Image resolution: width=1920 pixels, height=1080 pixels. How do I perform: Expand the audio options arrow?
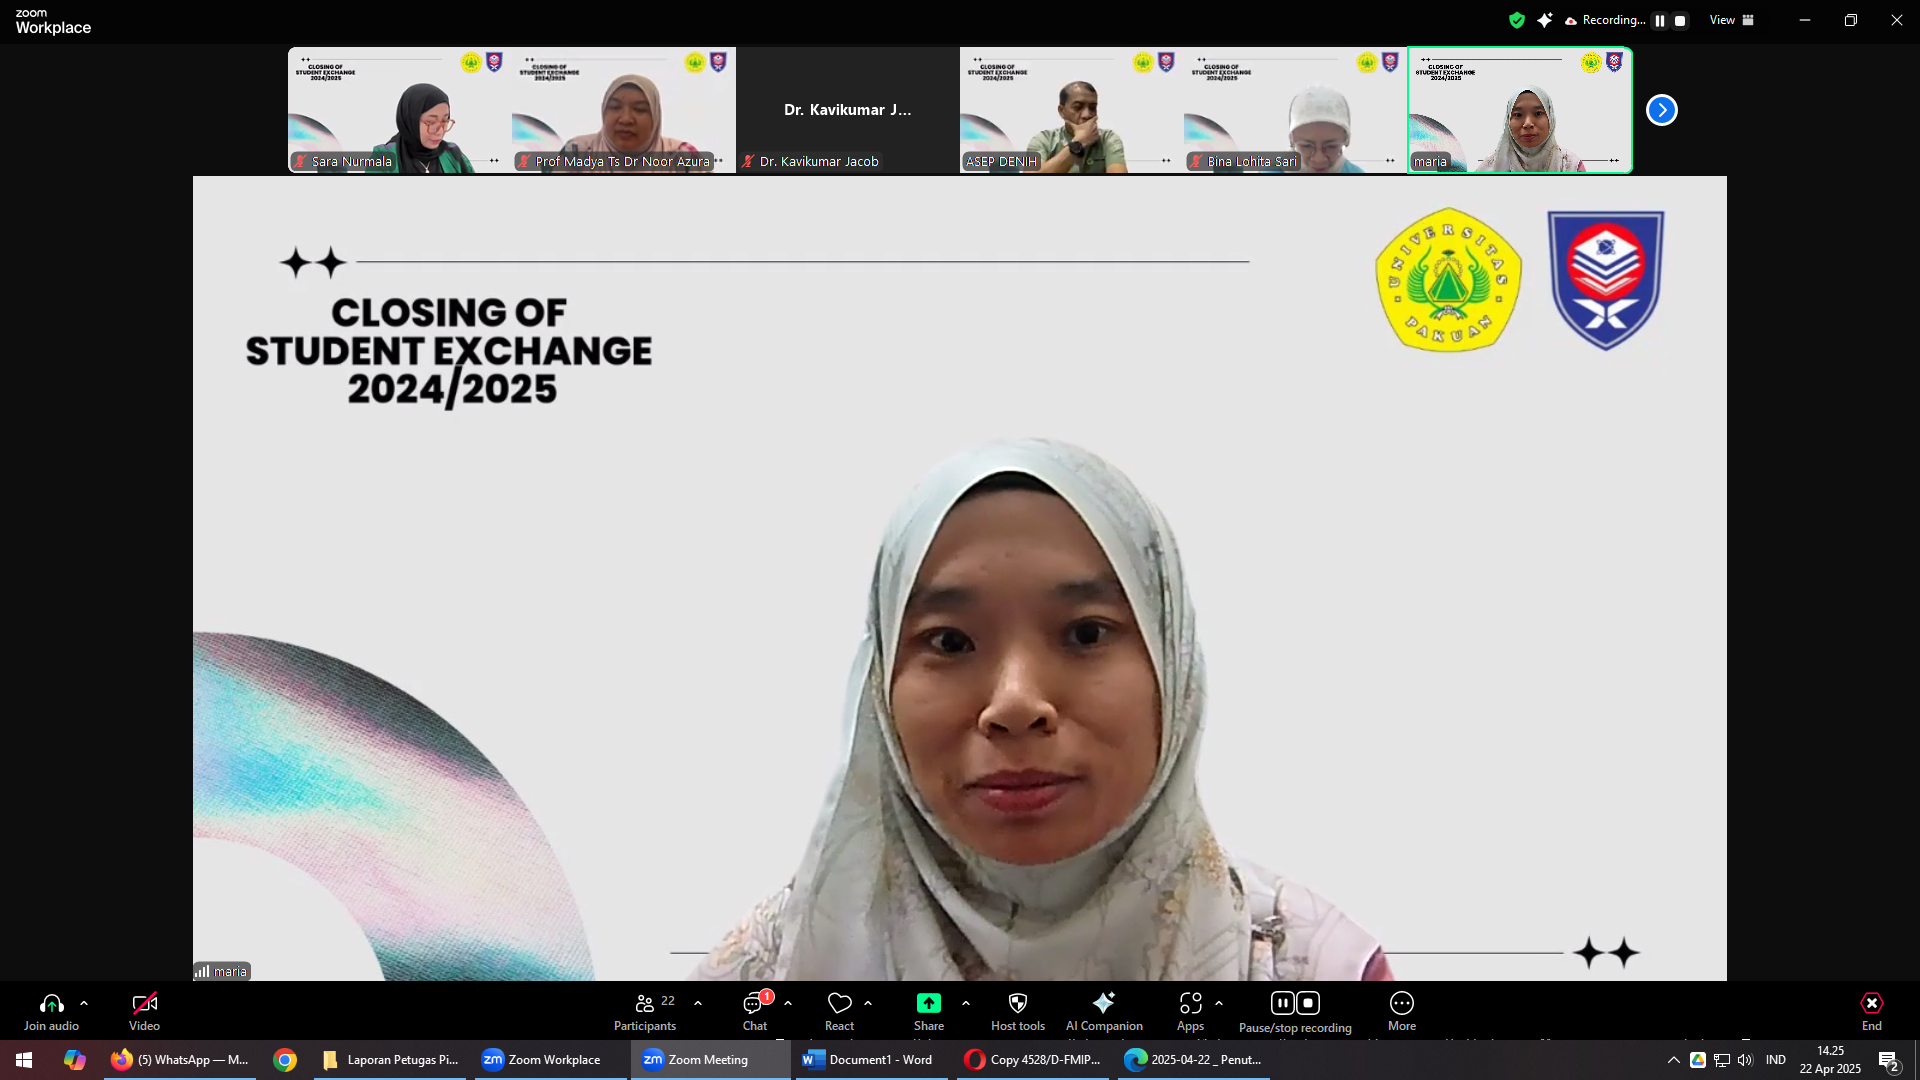(84, 1003)
